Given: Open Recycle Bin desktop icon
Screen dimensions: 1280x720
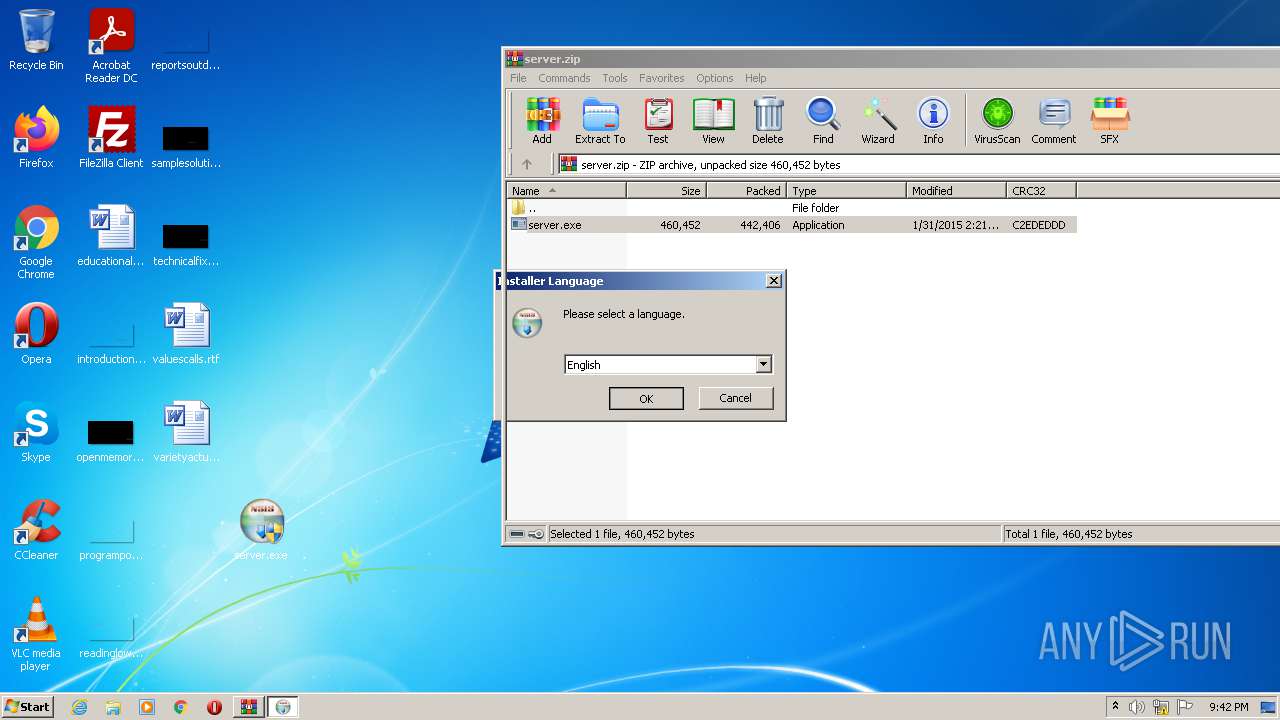Looking at the screenshot, I should tap(36, 40).
